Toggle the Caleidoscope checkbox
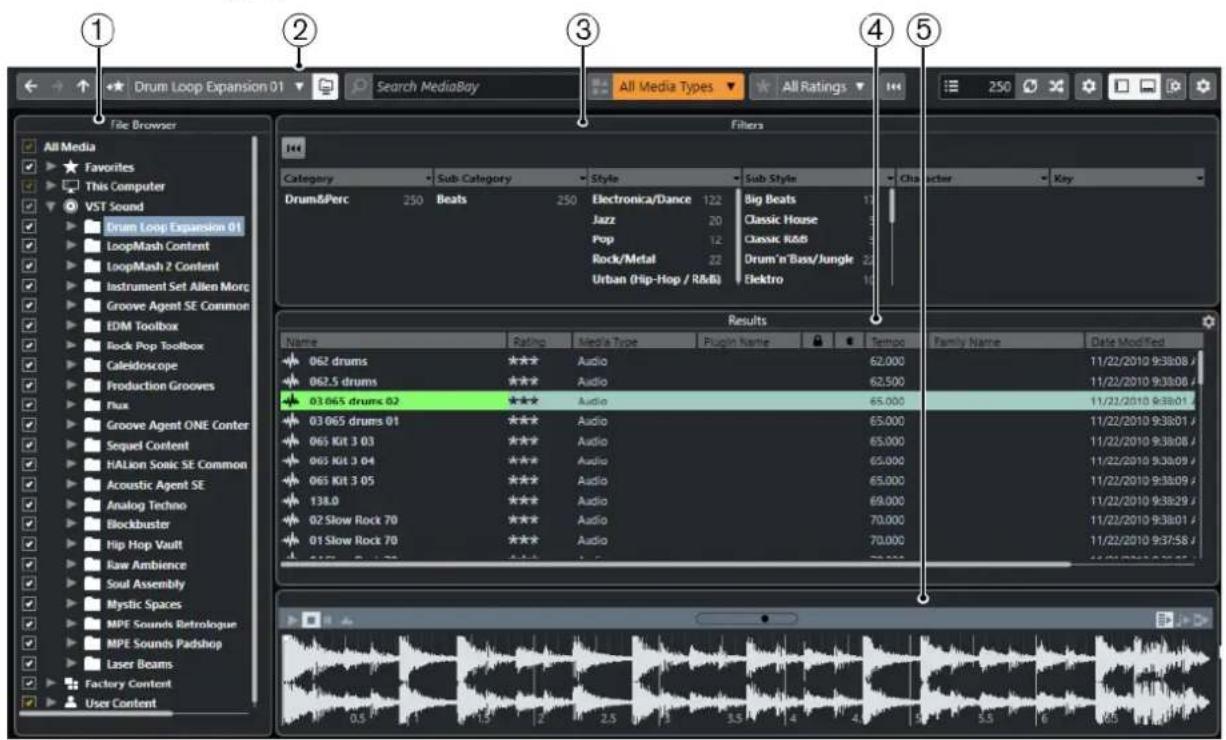This screenshot has height=740, width=1226. coord(28,365)
